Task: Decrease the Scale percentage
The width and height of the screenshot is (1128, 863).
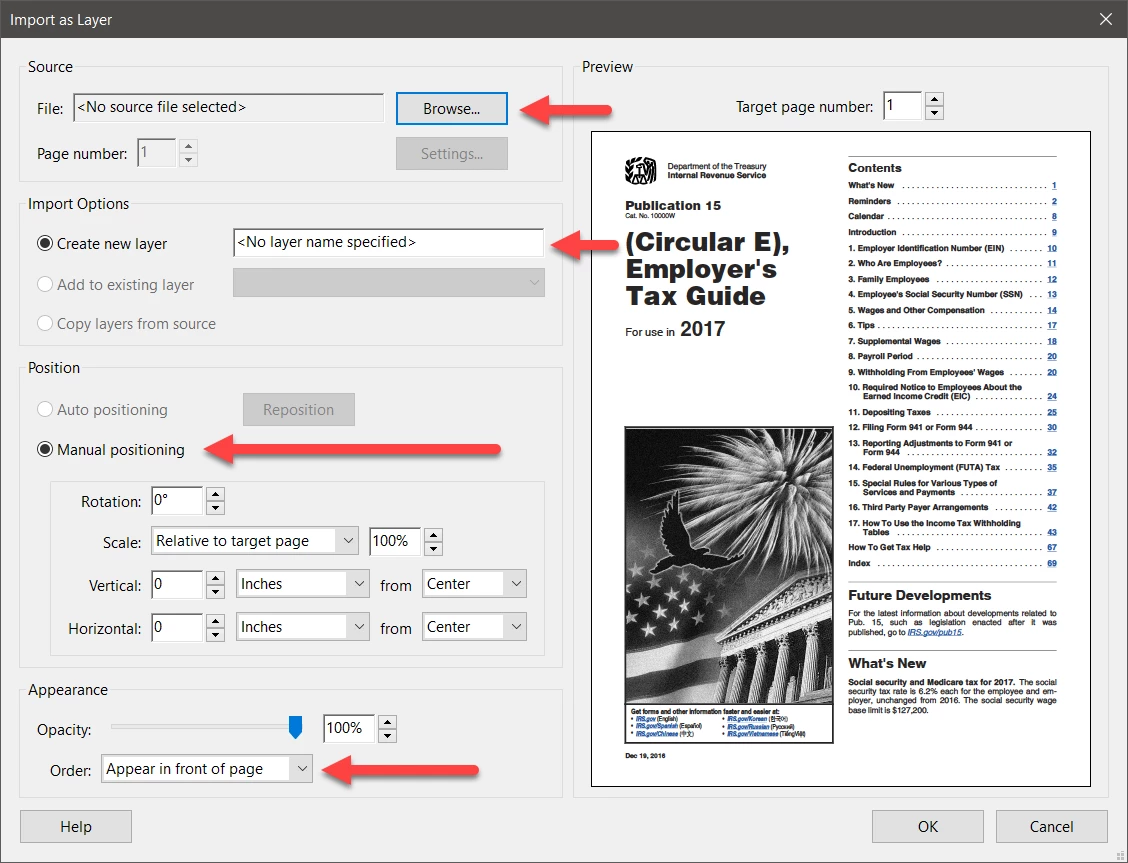Action: [x=433, y=549]
